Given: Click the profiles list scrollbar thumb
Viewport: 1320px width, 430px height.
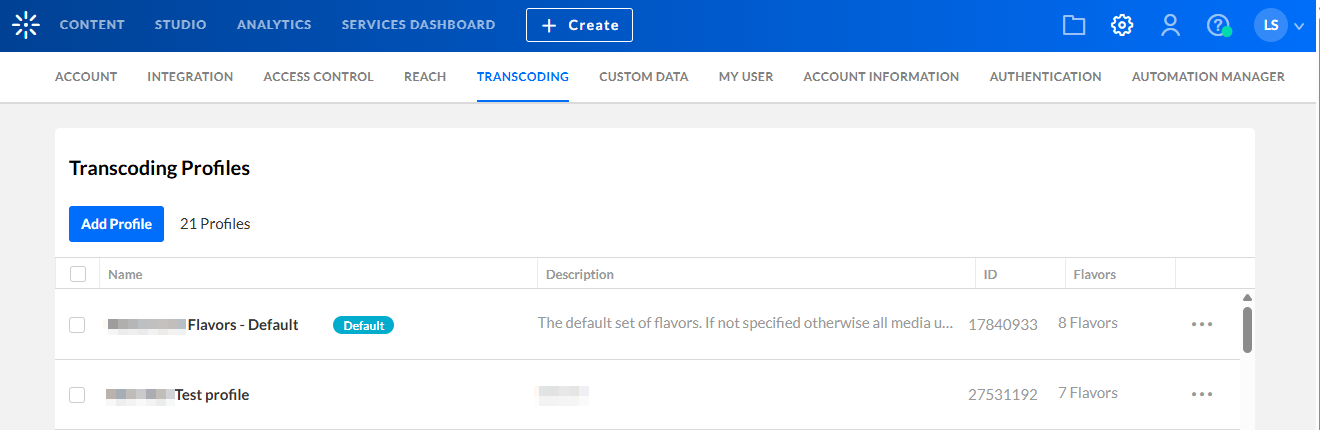Looking at the screenshot, I should (x=1247, y=329).
